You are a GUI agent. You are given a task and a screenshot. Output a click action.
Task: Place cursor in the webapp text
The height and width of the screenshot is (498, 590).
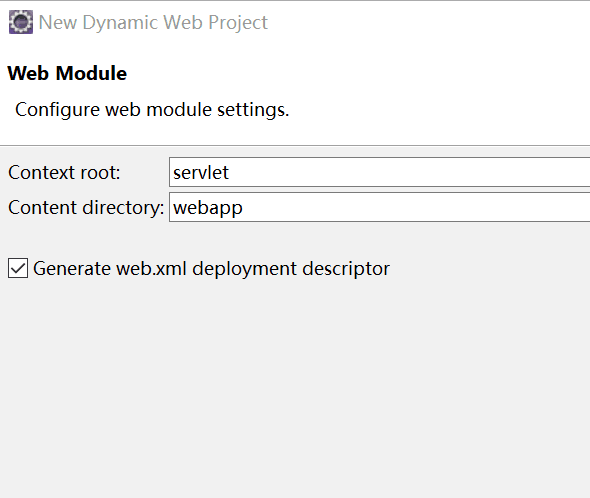(x=208, y=208)
